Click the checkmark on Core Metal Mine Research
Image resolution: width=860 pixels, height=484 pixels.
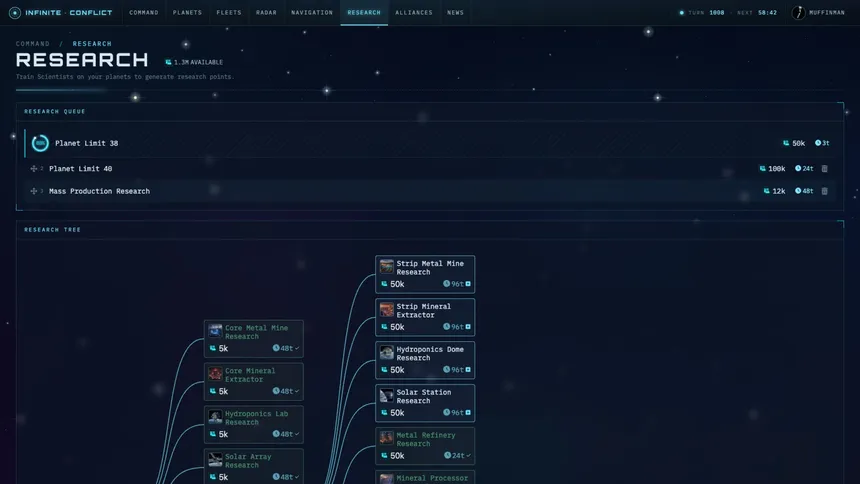297,348
